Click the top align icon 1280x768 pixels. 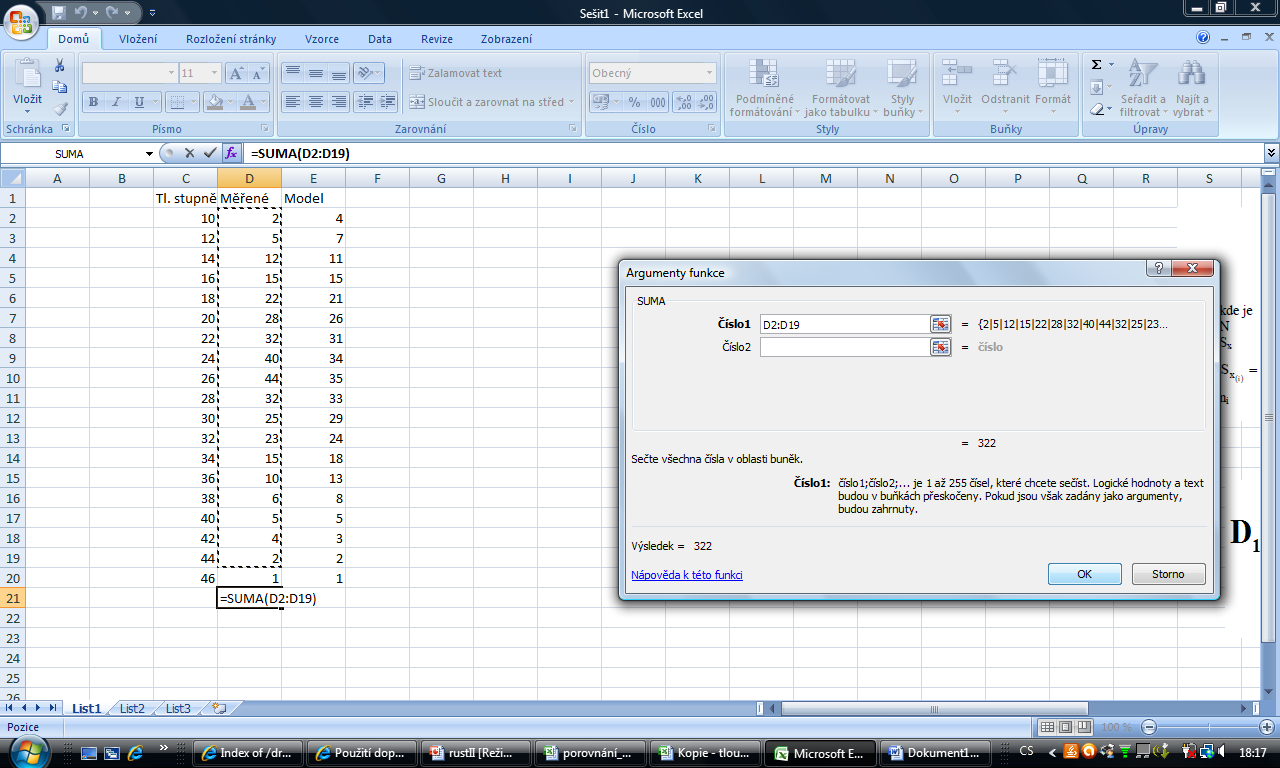292,73
